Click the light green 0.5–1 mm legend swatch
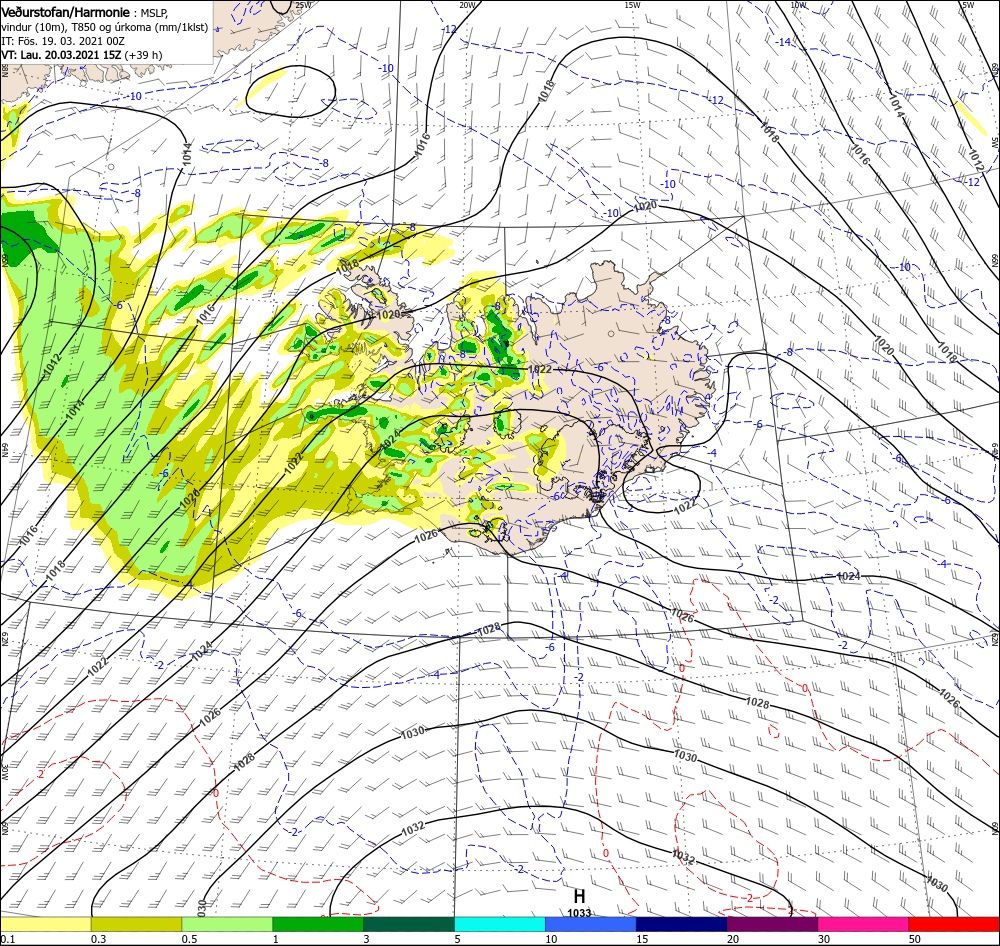This screenshot has height=946, width=1000. pos(227,924)
